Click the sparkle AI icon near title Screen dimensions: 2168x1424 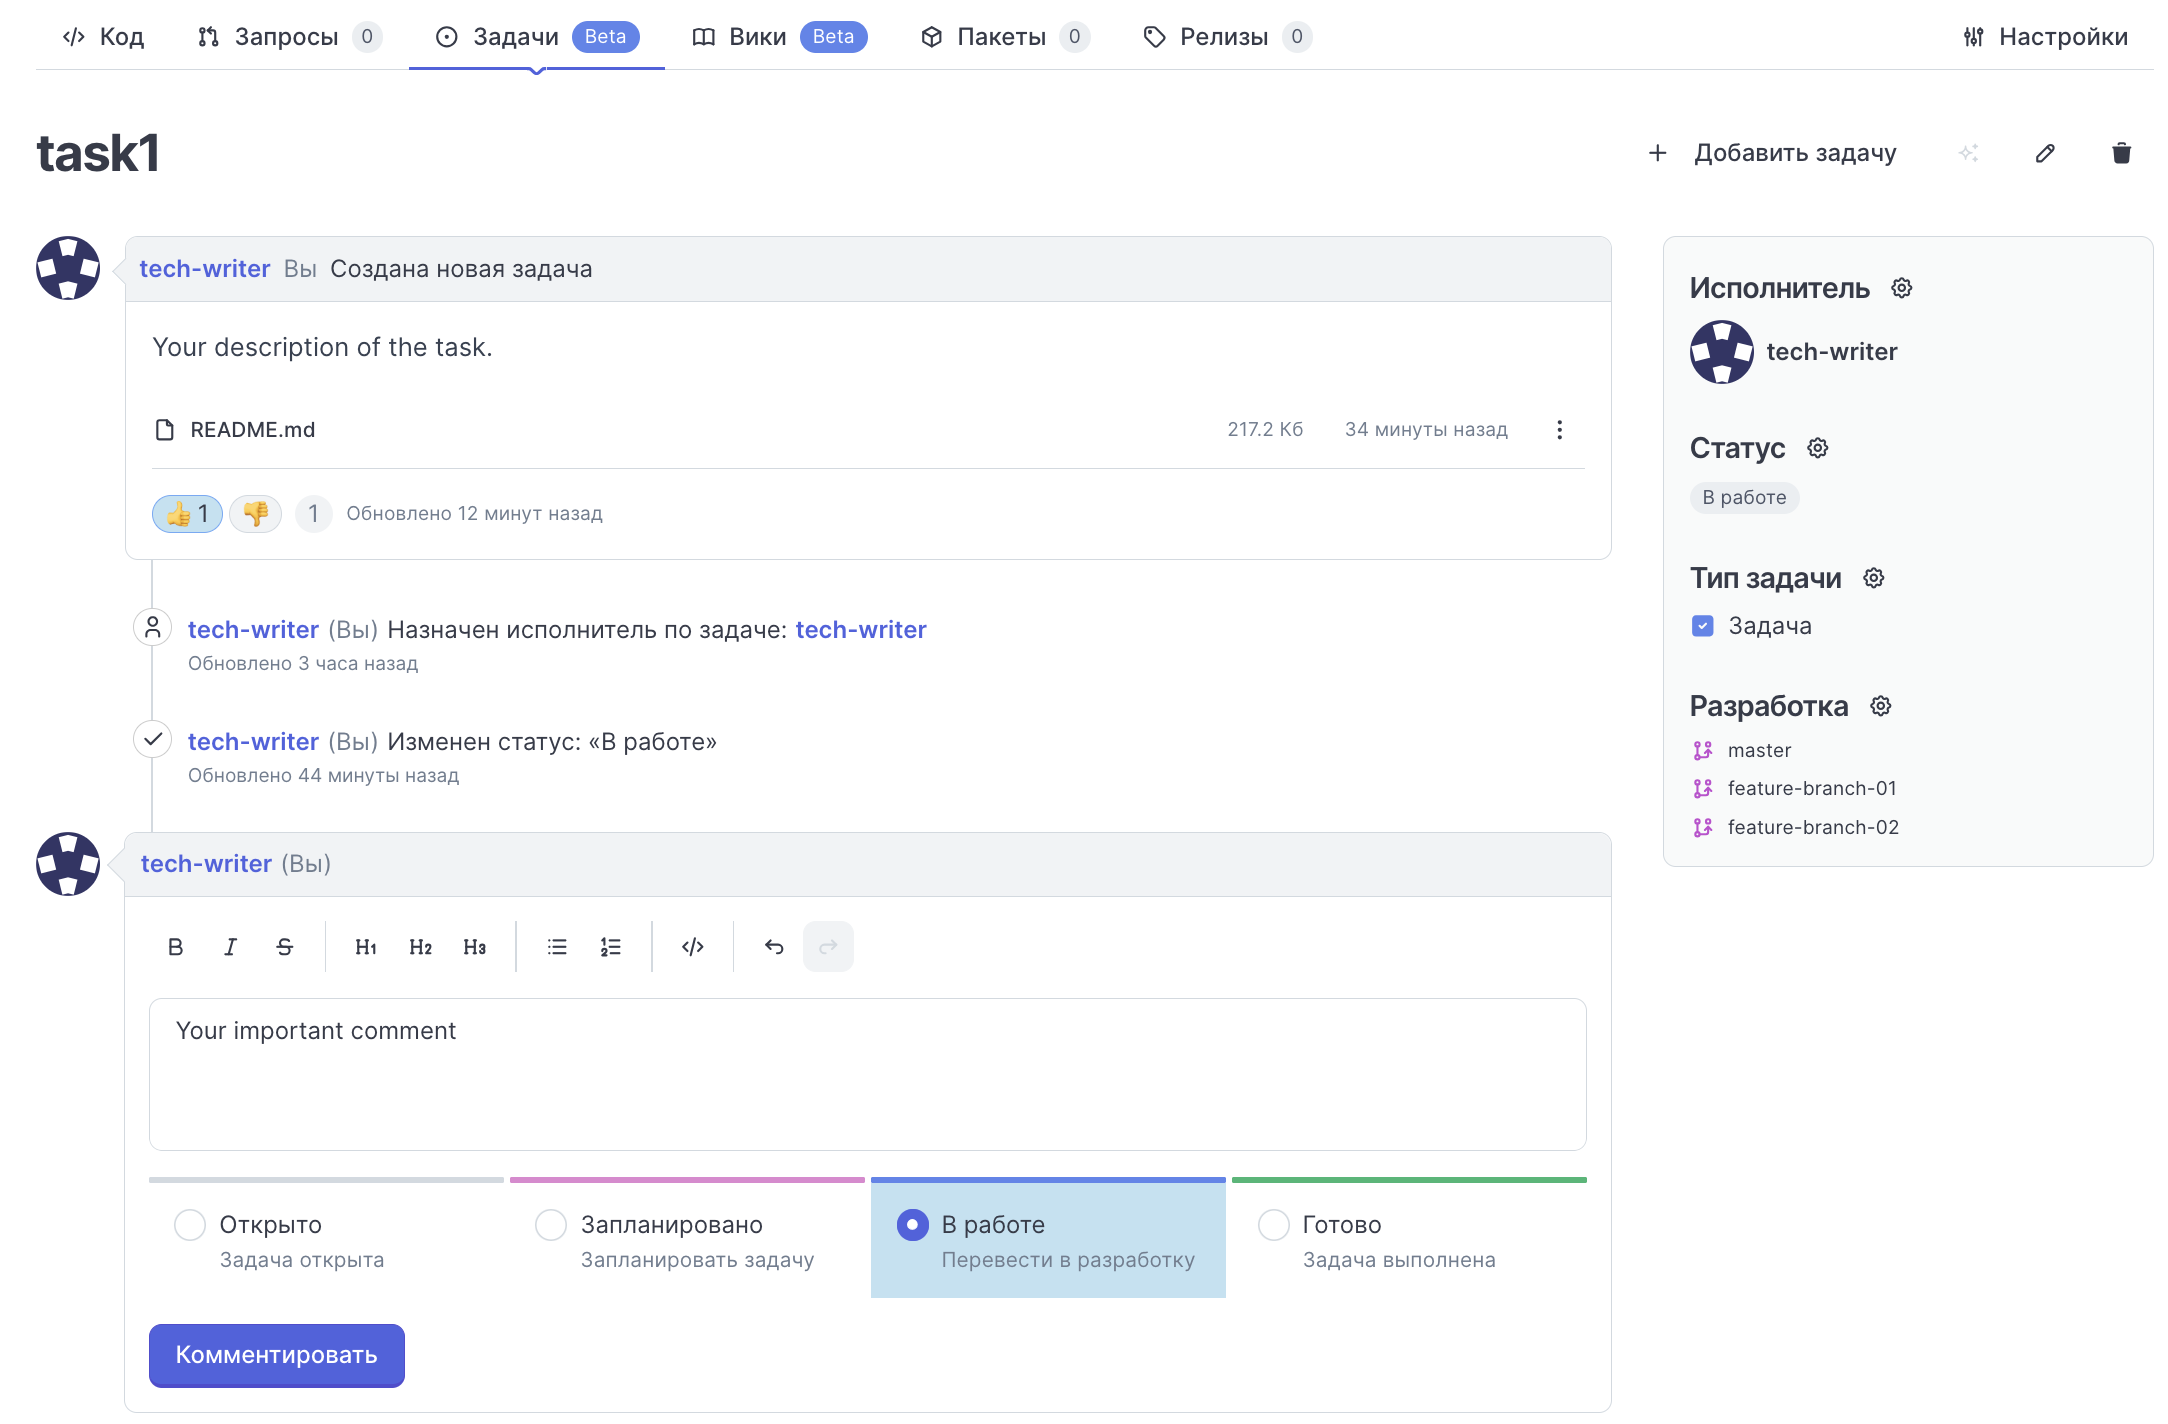(1968, 153)
